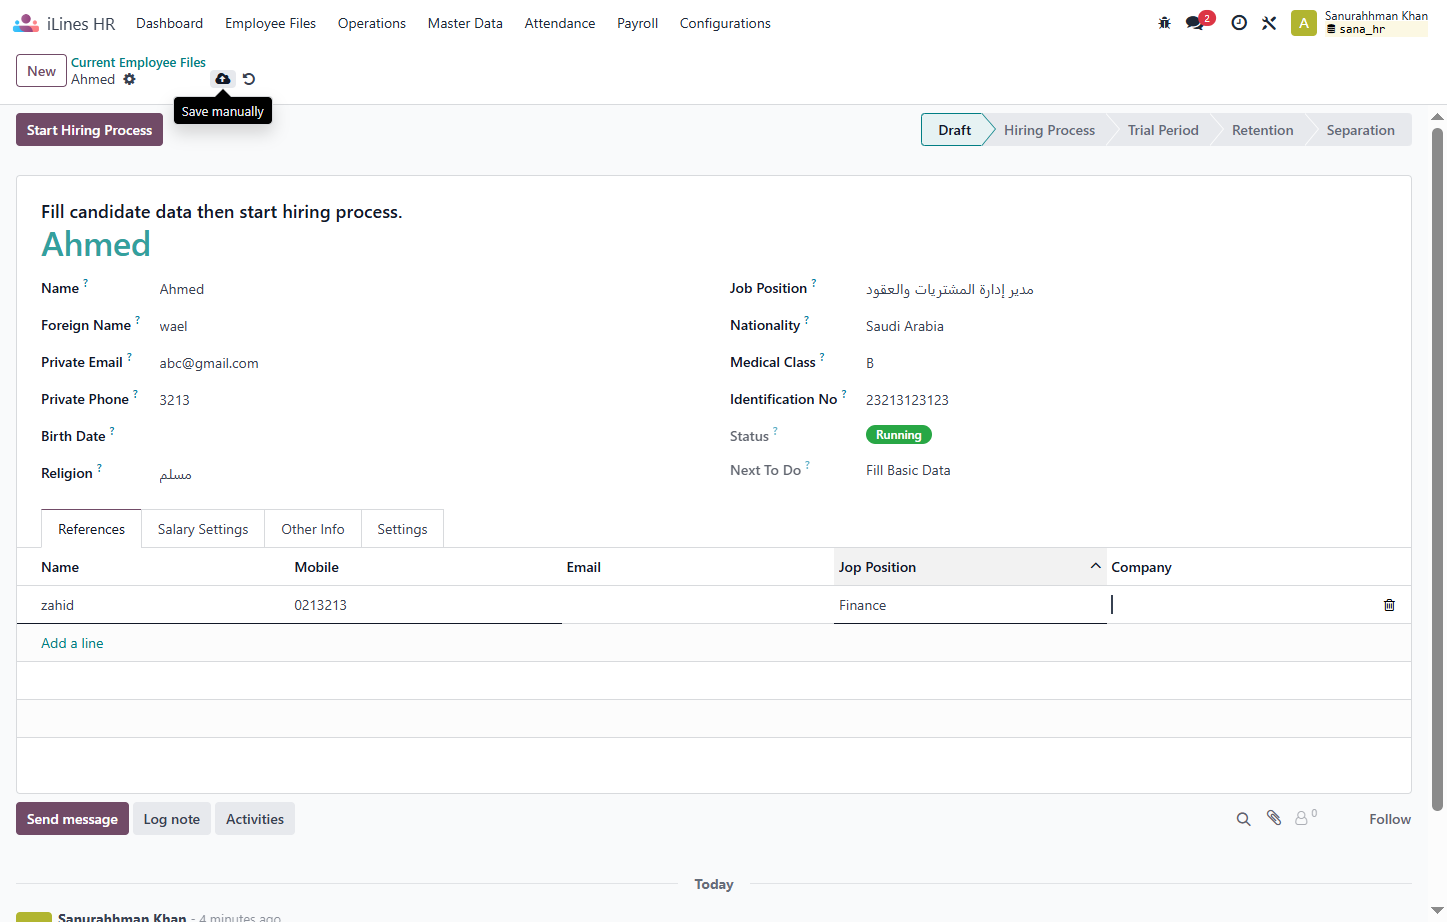Viewport: 1447px width, 922px height.
Task: Select the Retention status stage
Action: 1262,130
